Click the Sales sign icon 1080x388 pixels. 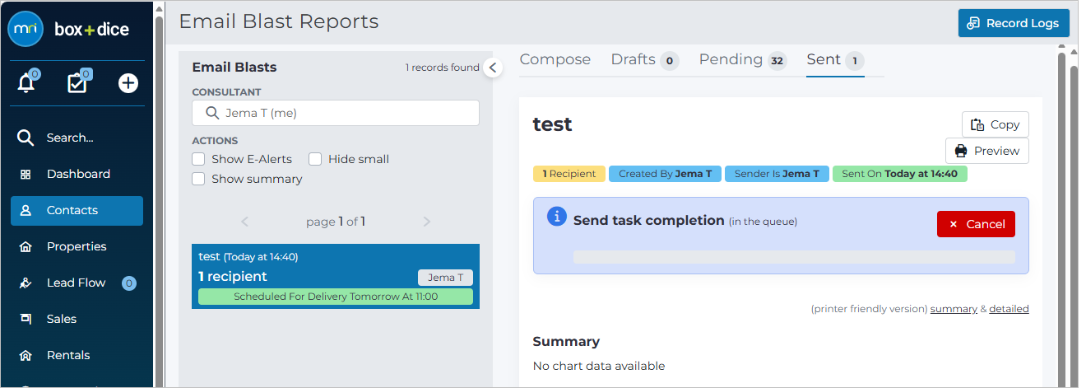[x=25, y=319]
